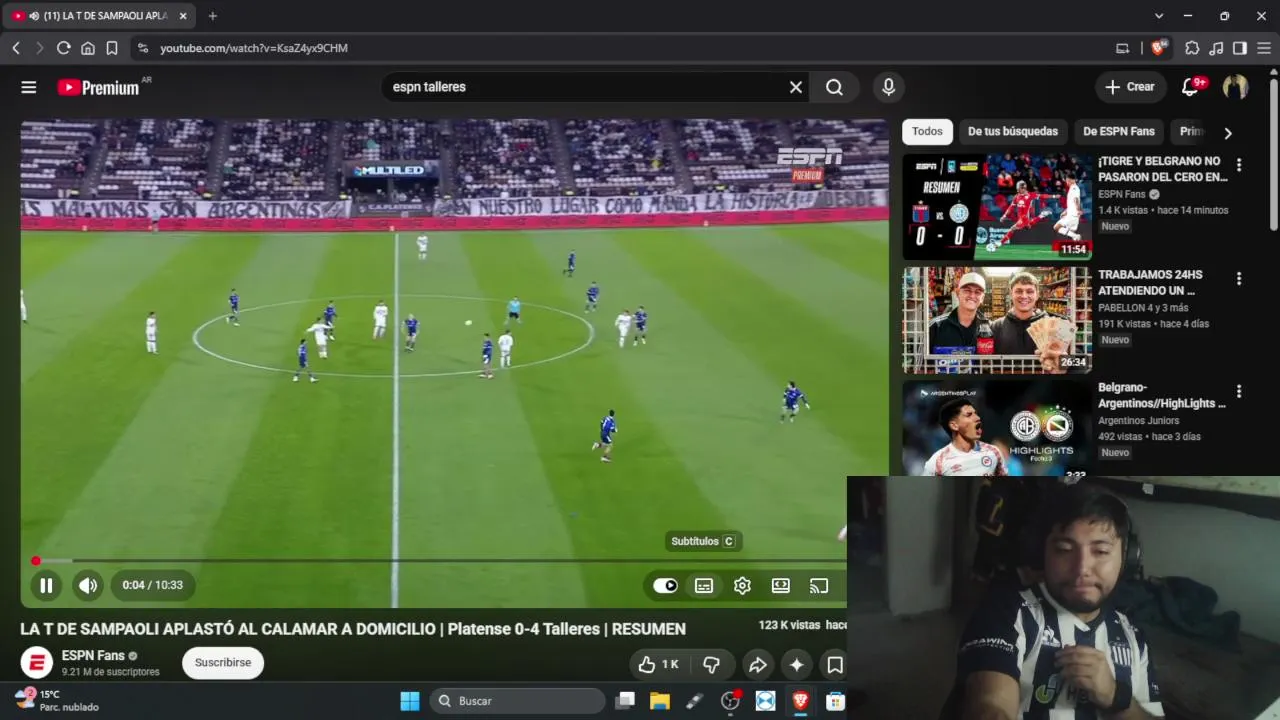Turn on subtitles in the player
Image resolution: width=1280 pixels, height=720 pixels.
[x=704, y=586]
